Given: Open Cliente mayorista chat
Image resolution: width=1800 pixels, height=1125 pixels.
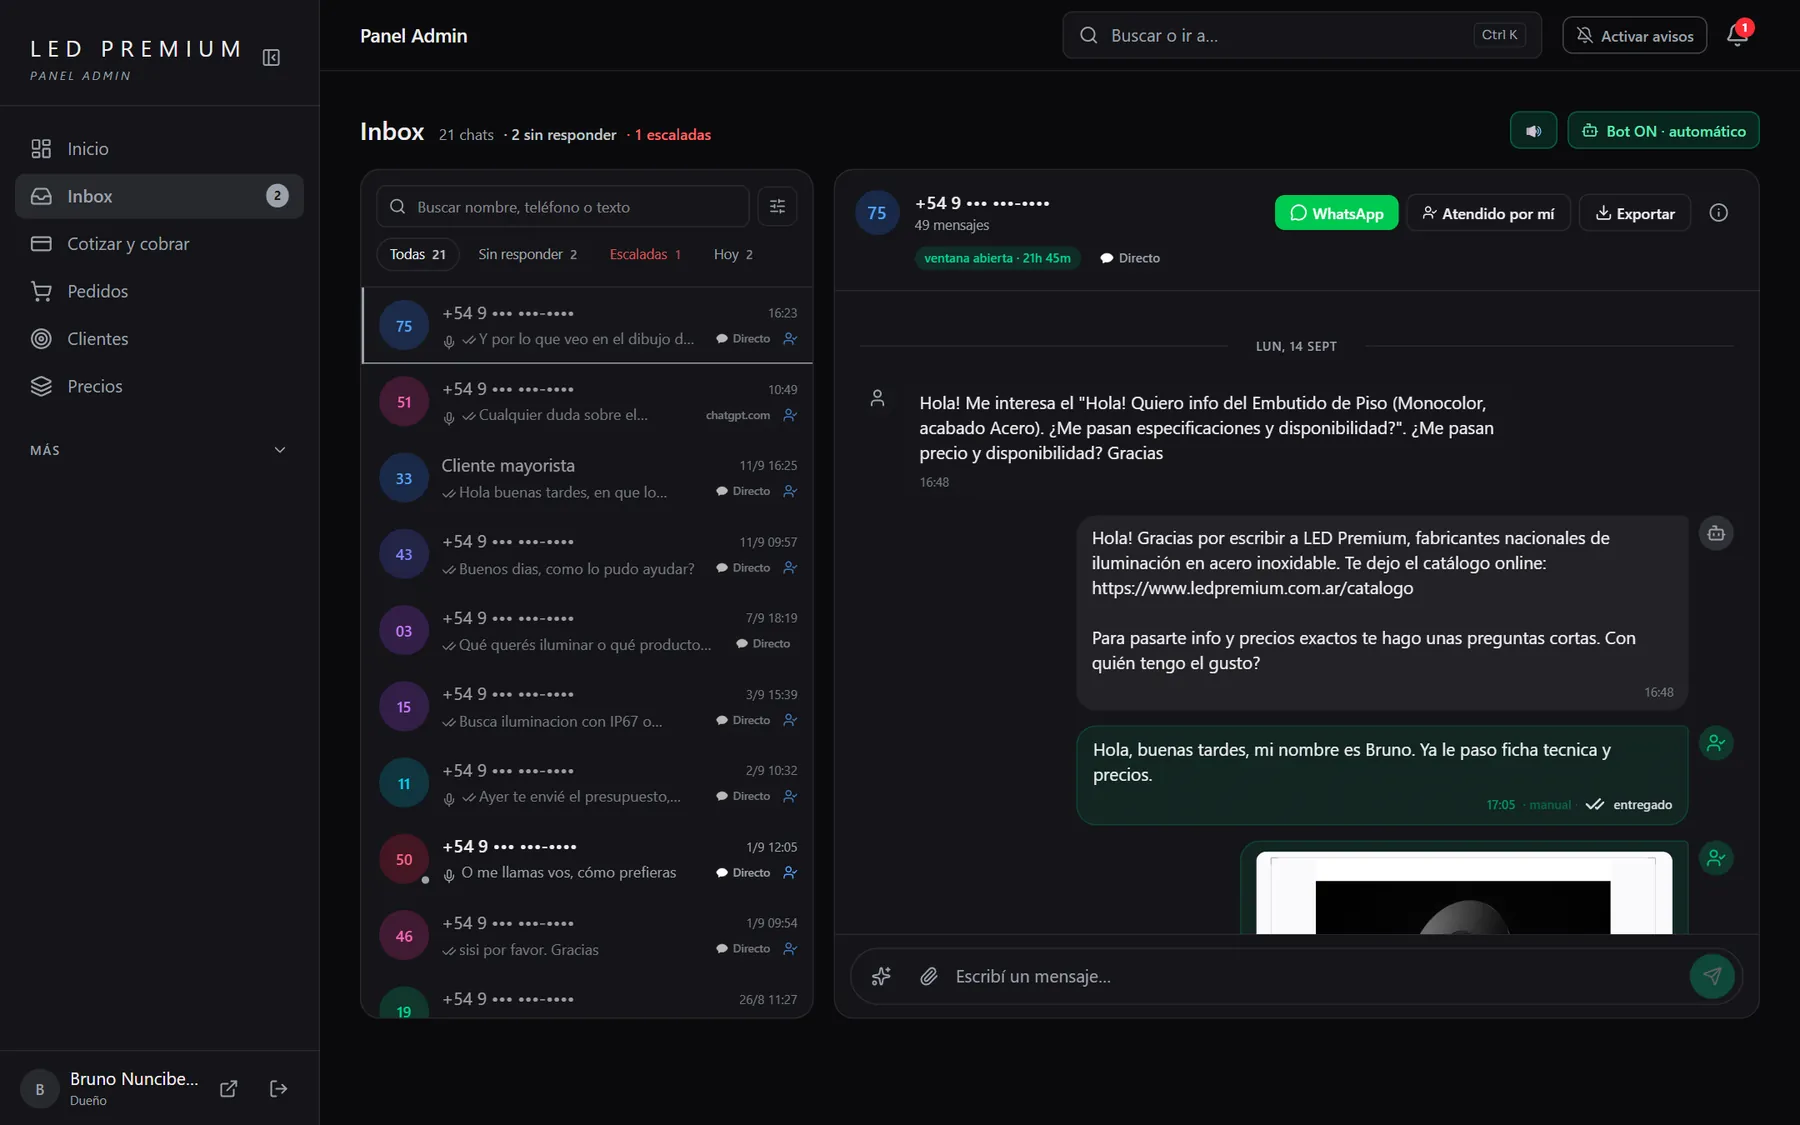Looking at the screenshot, I should click(587, 478).
